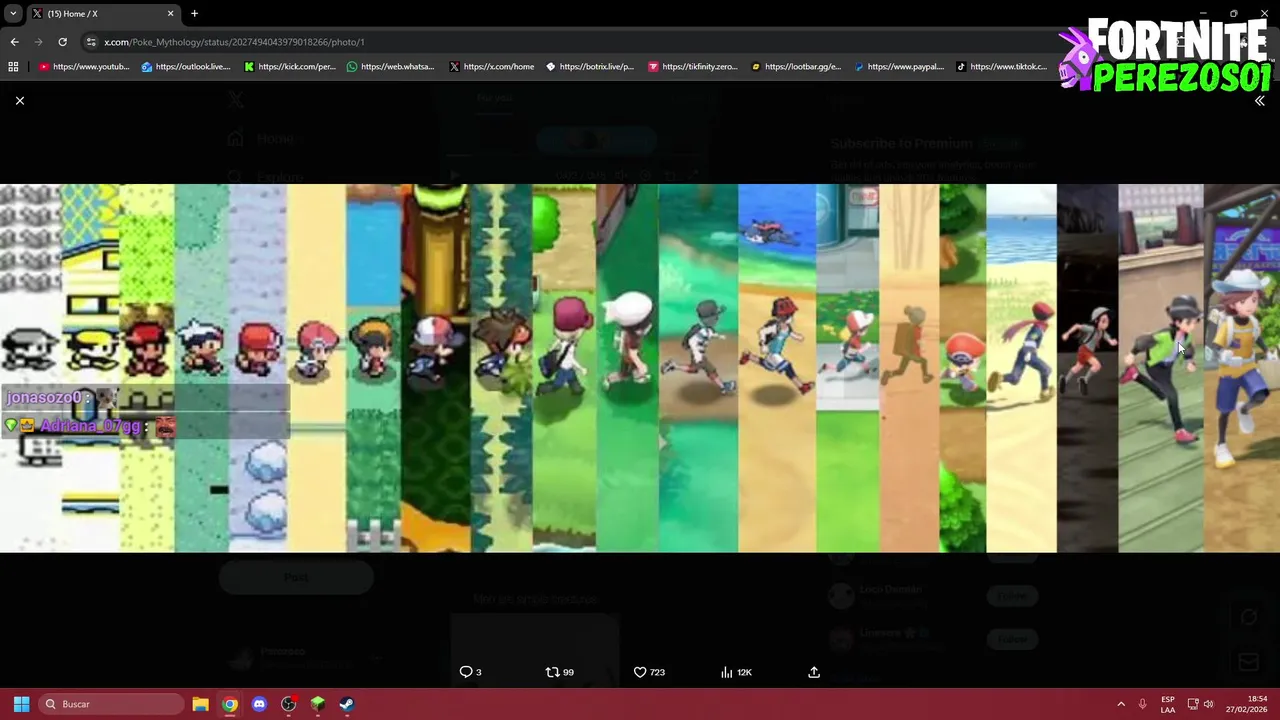Click the microphone tray icon
The width and height of the screenshot is (1280, 720).
1142,704
